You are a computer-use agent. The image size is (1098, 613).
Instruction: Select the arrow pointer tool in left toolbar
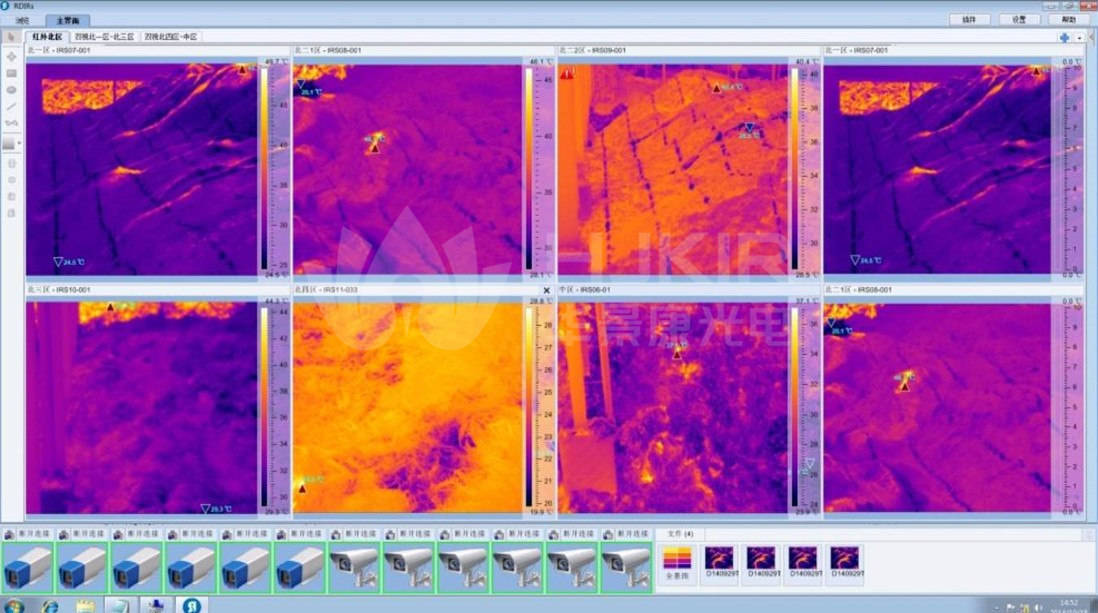[11, 37]
